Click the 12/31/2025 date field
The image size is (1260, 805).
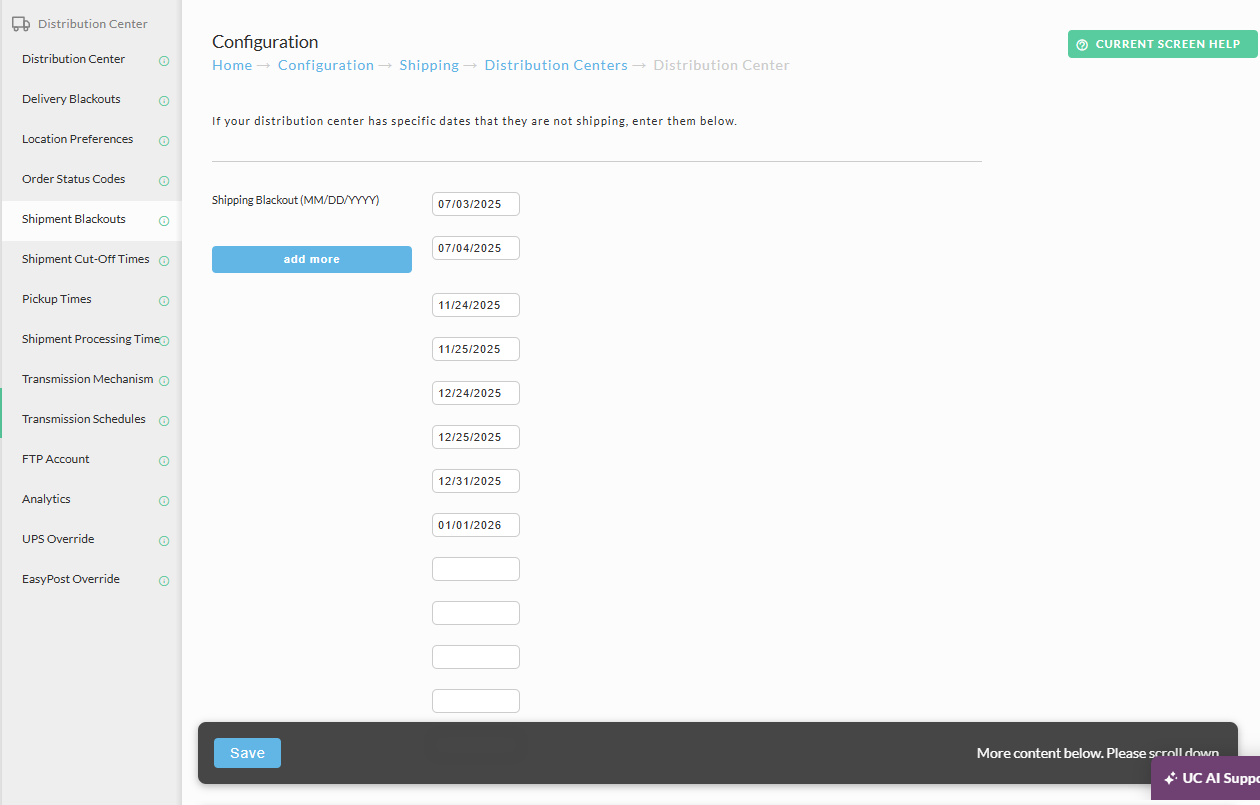click(x=476, y=481)
